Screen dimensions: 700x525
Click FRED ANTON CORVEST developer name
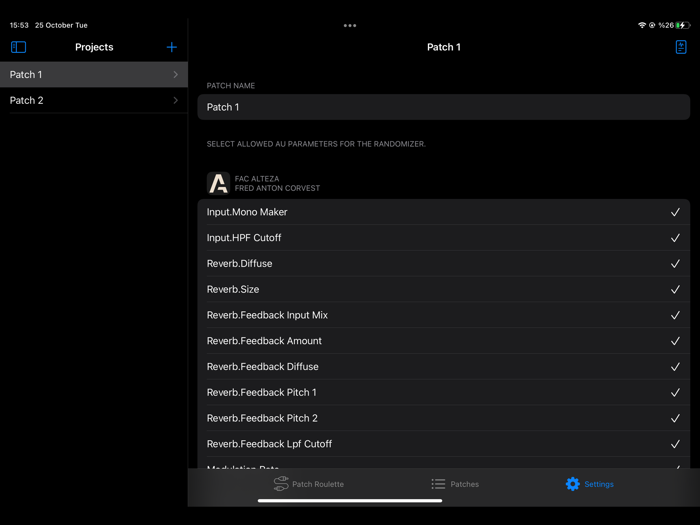(277, 188)
